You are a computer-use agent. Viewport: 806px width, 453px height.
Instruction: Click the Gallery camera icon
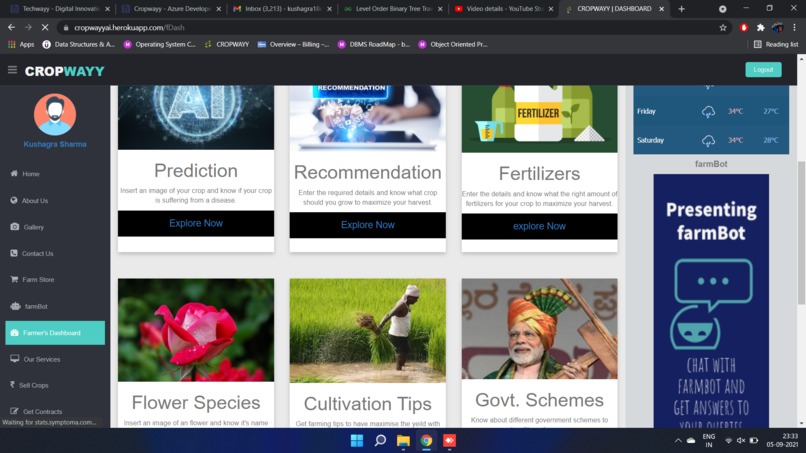[14, 226]
